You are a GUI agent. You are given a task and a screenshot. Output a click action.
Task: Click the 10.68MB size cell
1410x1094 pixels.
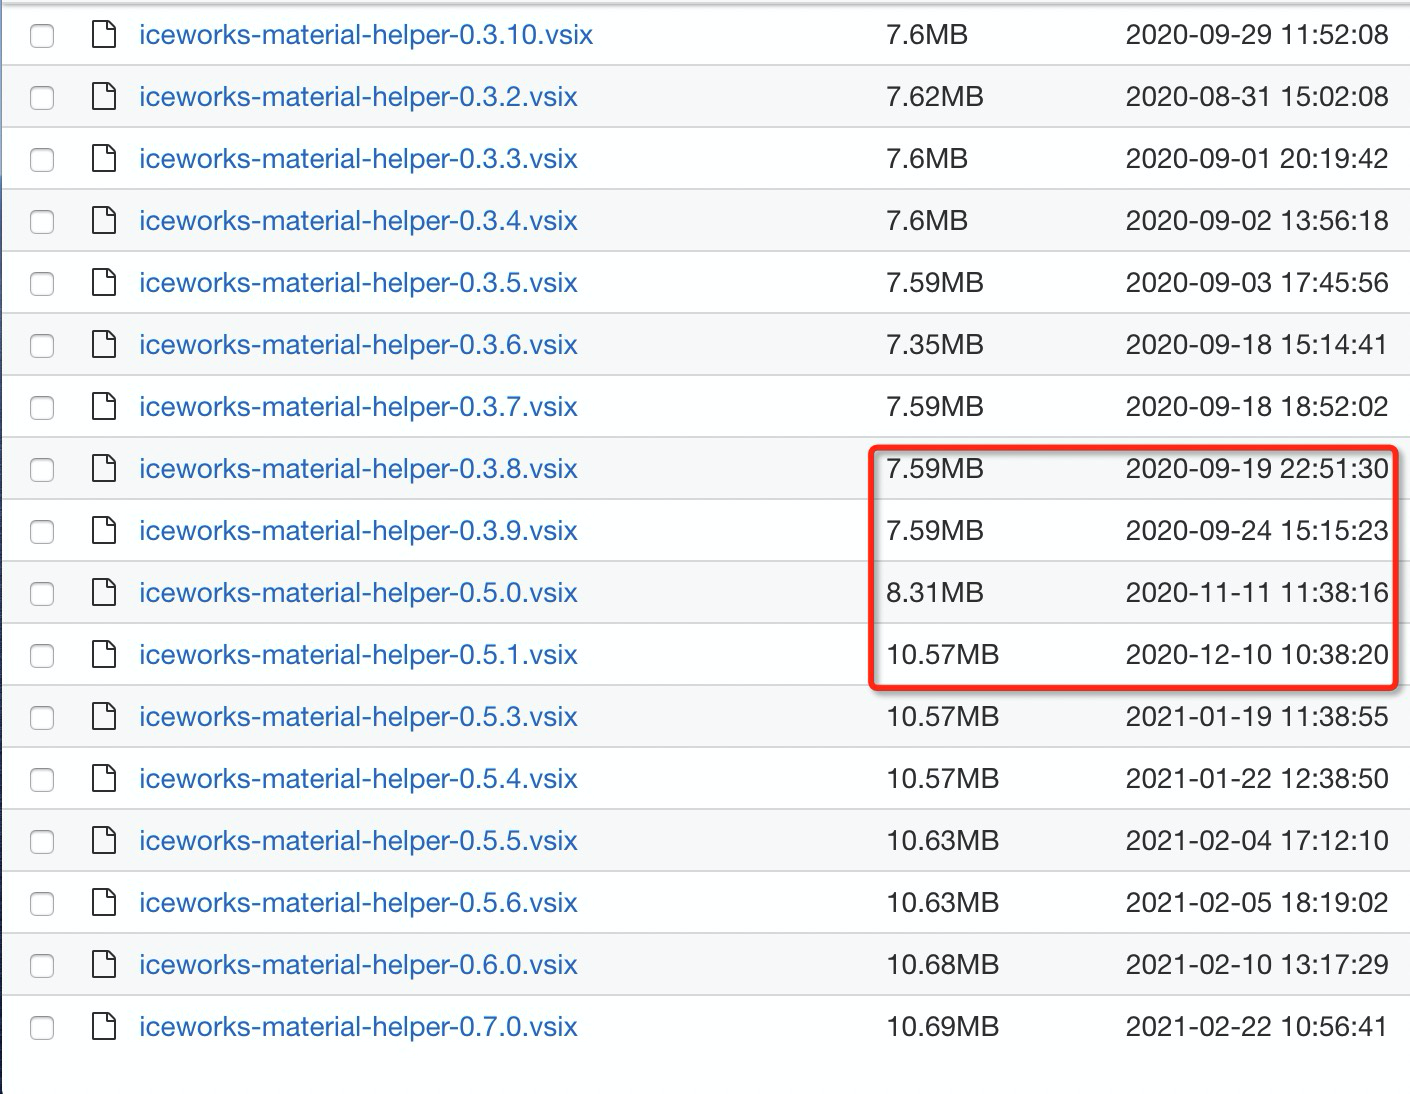click(x=942, y=965)
